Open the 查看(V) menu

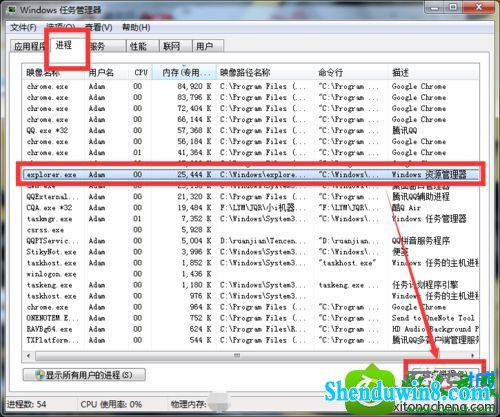pyautogui.click(x=99, y=27)
